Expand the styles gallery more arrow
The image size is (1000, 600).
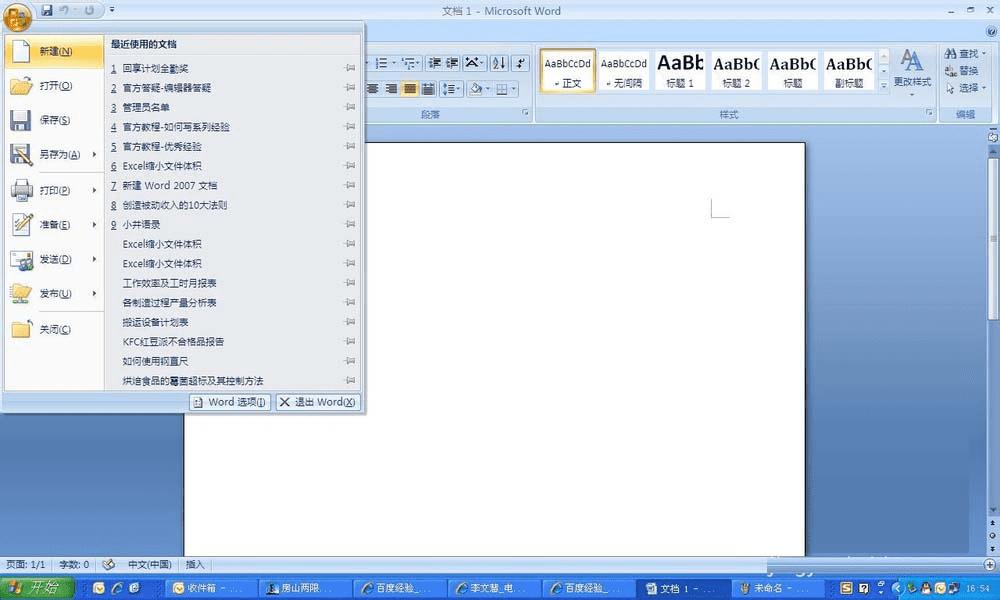click(x=884, y=84)
